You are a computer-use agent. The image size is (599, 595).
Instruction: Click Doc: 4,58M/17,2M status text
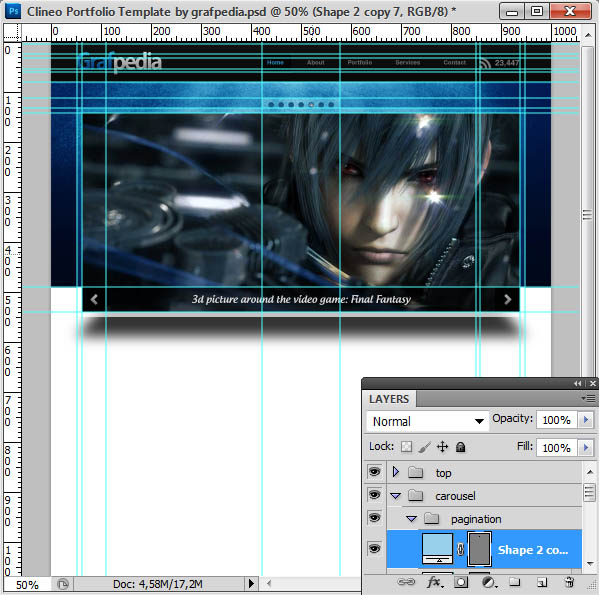[x=158, y=584]
